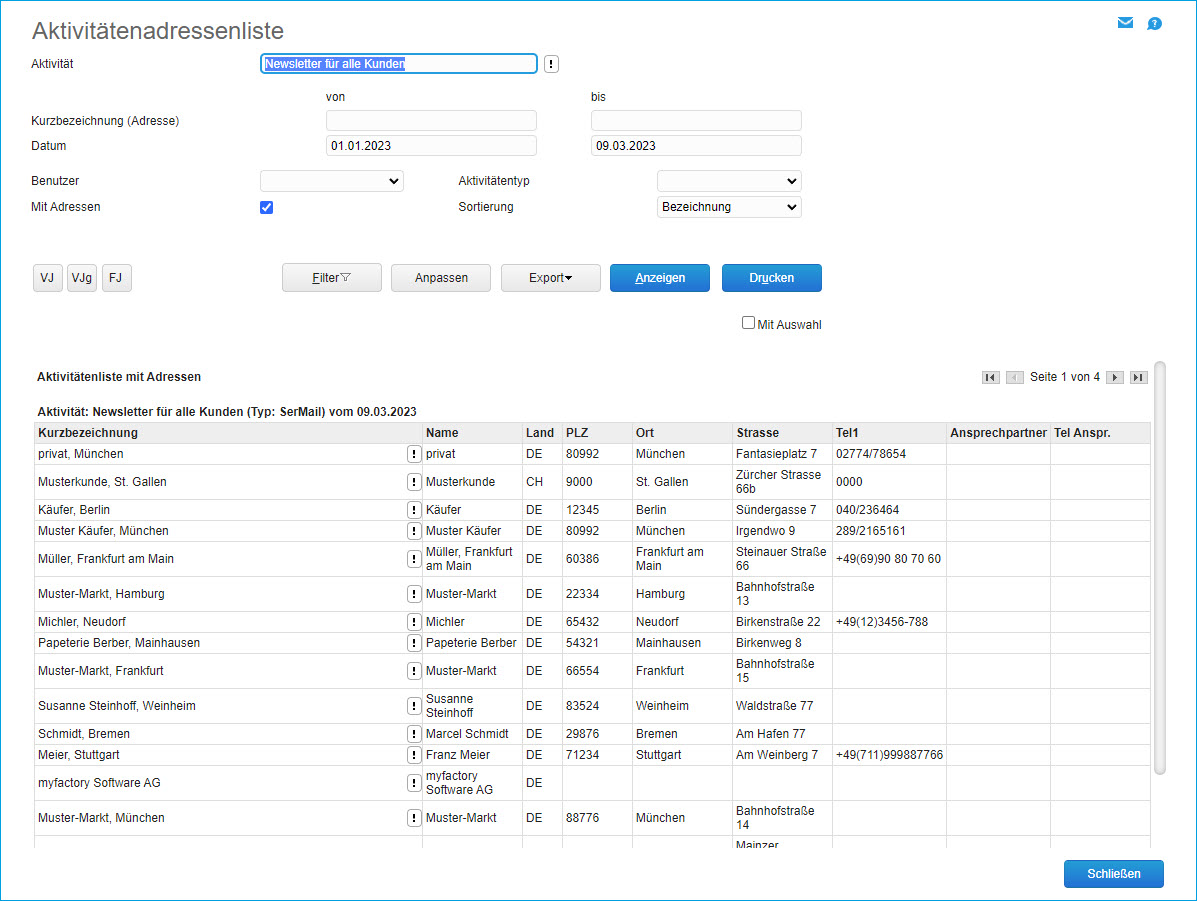Click Kurzbezeichnung bis input field

pyautogui.click(x=696, y=121)
